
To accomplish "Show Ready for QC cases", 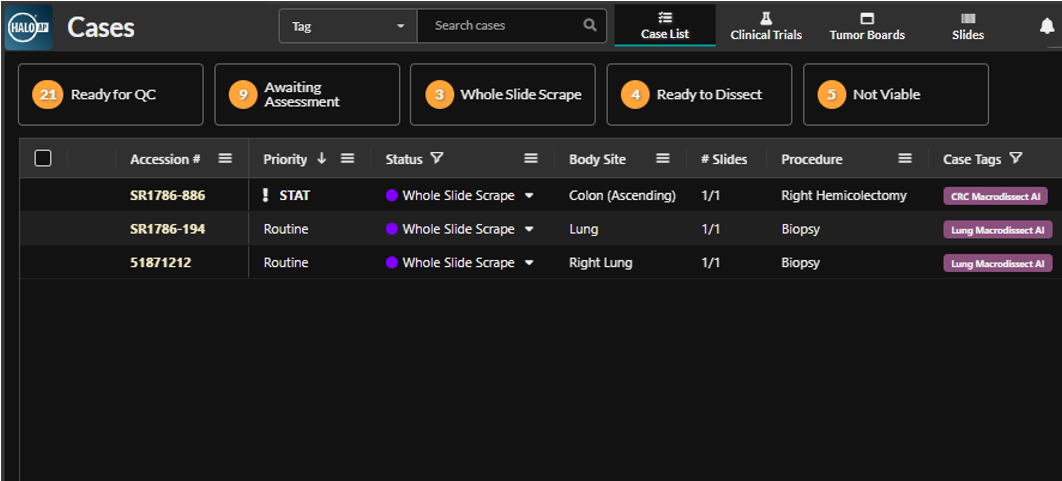I will (x=110, y=95).
